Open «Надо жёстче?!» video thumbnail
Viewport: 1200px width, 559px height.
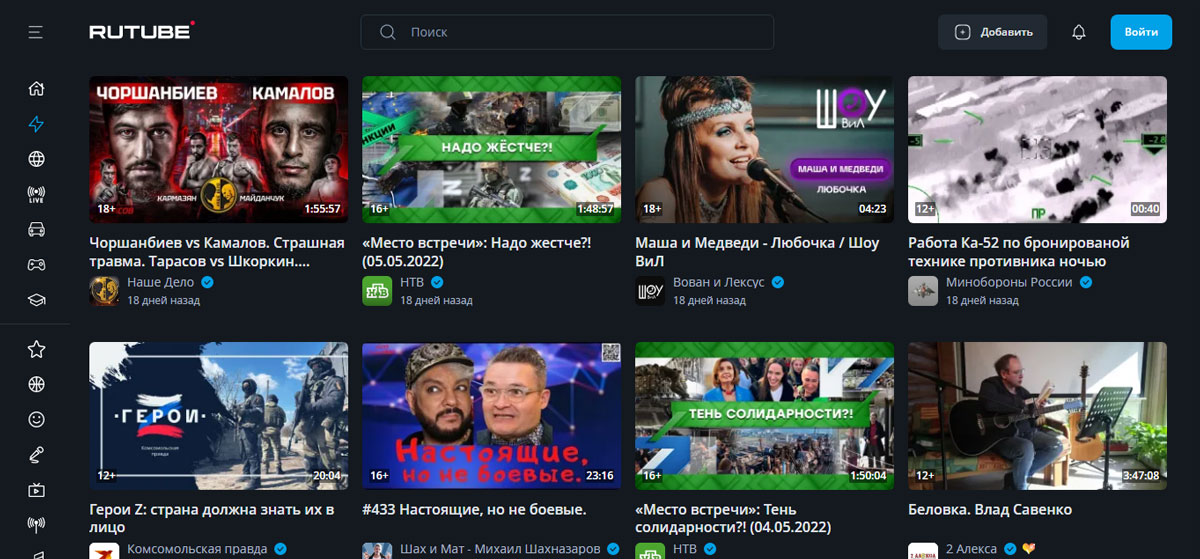coord(491,149)
